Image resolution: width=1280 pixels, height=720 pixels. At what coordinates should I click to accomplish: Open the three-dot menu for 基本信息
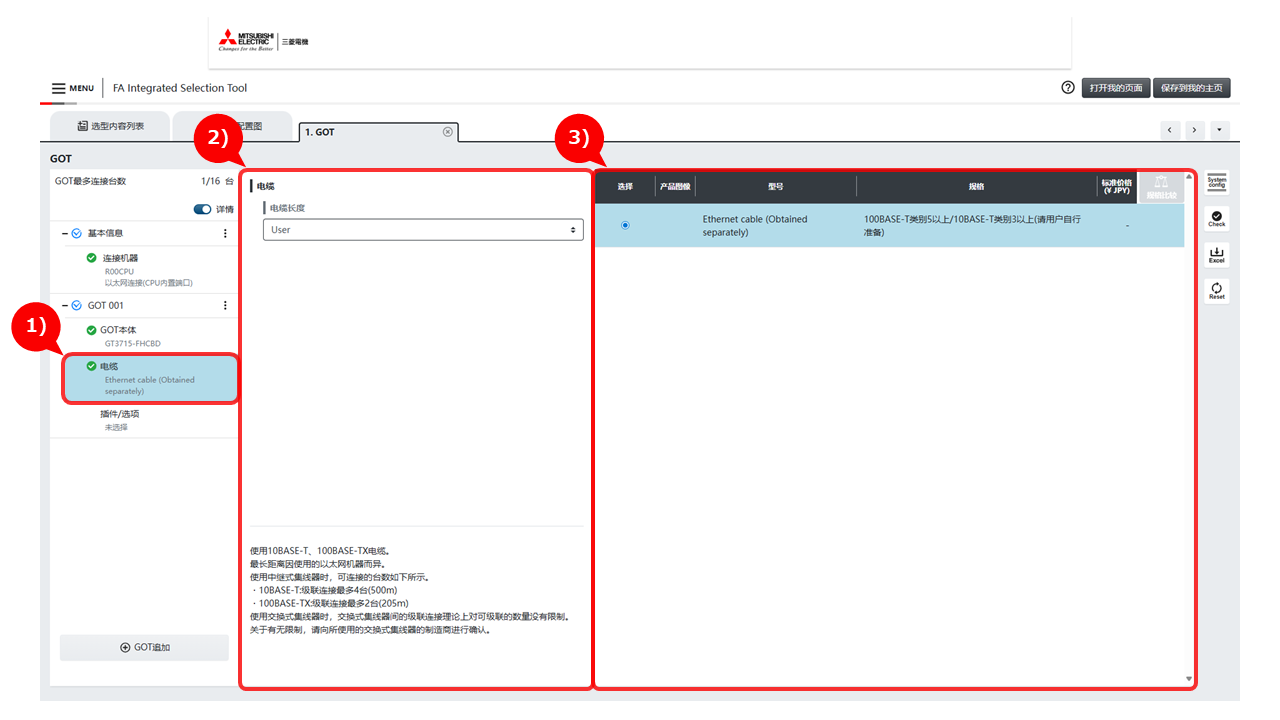pyautogui.click(x=225, y=233)
